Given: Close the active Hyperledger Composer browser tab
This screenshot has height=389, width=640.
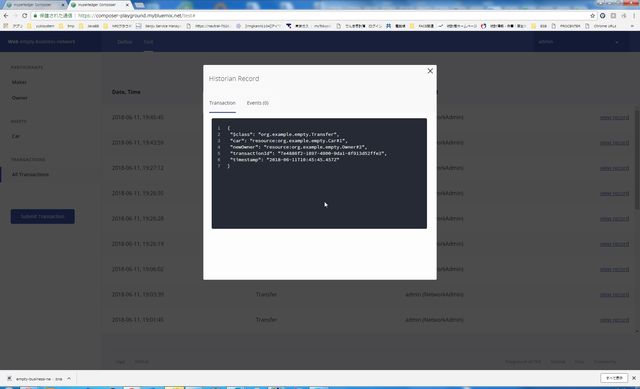Looking at the screenshot, I should (127, 4).
